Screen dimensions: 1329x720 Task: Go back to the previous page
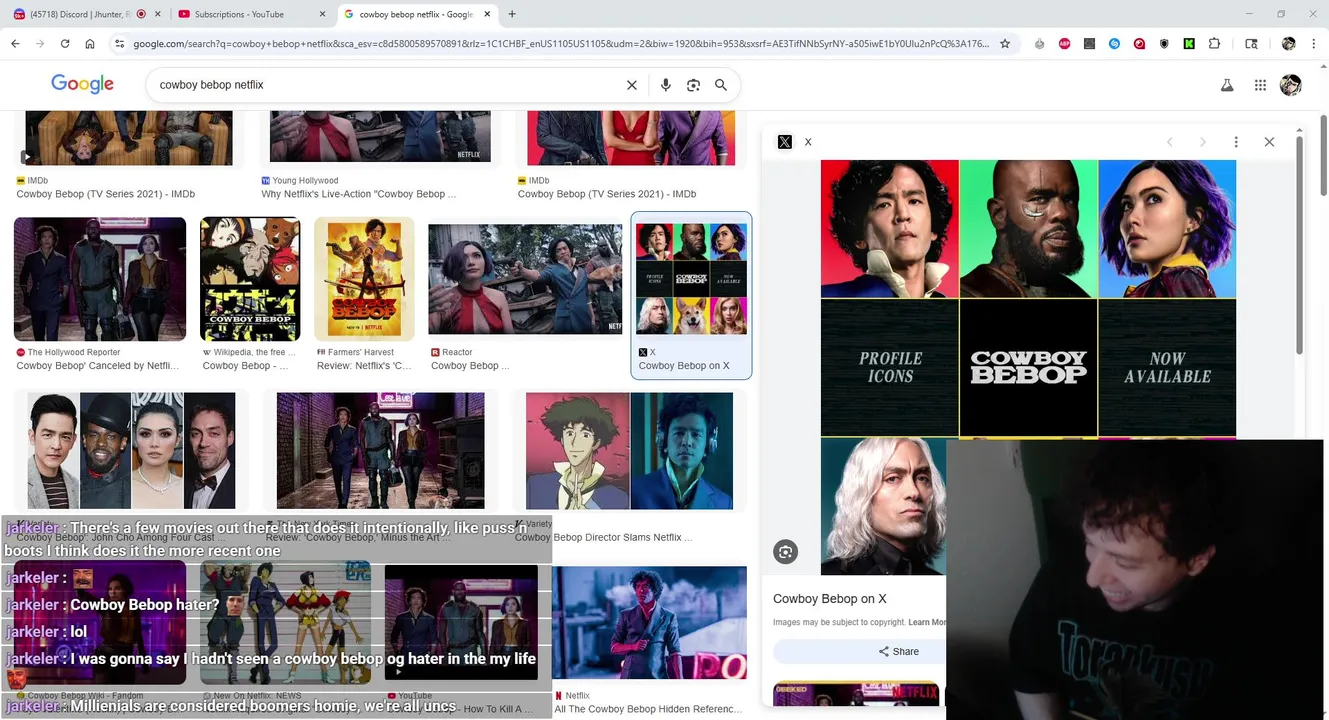point(15,44)
